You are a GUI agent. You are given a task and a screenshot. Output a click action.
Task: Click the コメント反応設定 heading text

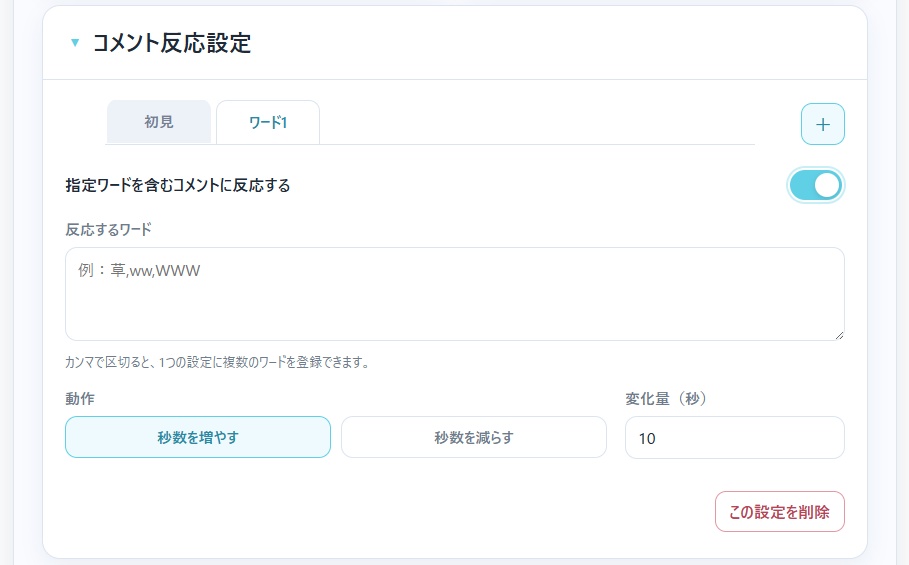coord(172,43)
